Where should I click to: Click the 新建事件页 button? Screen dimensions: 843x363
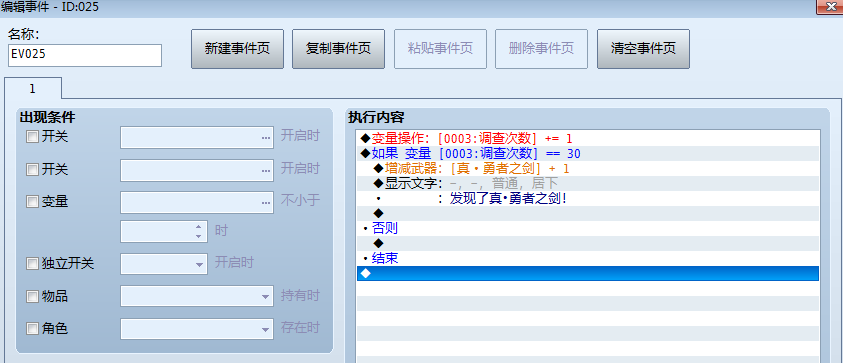[237, 49]
